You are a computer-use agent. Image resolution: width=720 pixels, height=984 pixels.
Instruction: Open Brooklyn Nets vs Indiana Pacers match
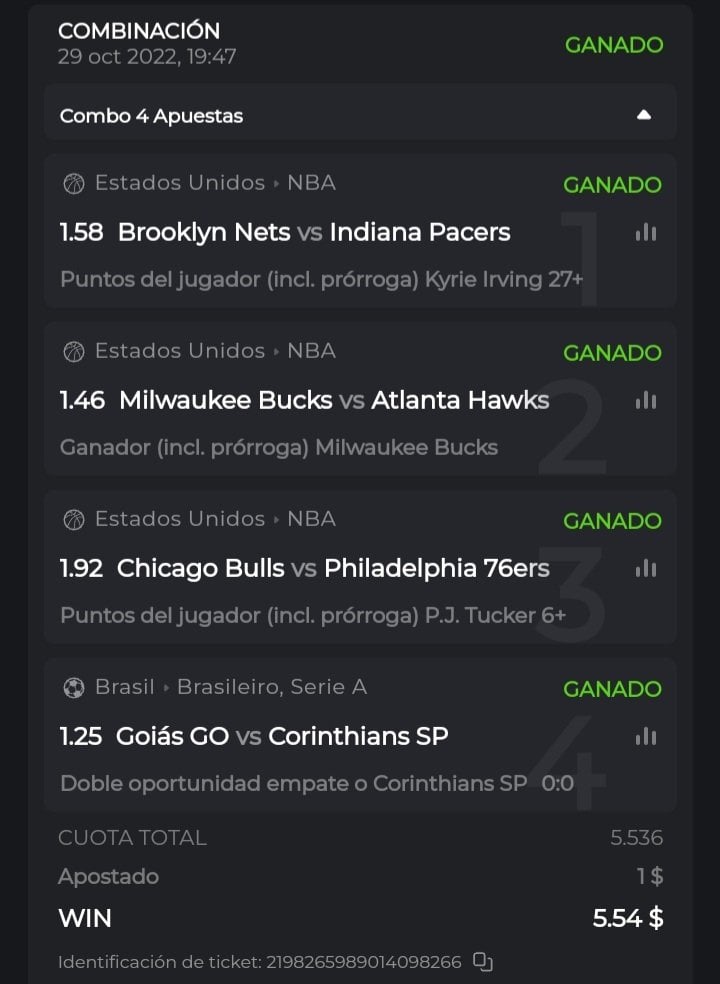coord(314,232)
